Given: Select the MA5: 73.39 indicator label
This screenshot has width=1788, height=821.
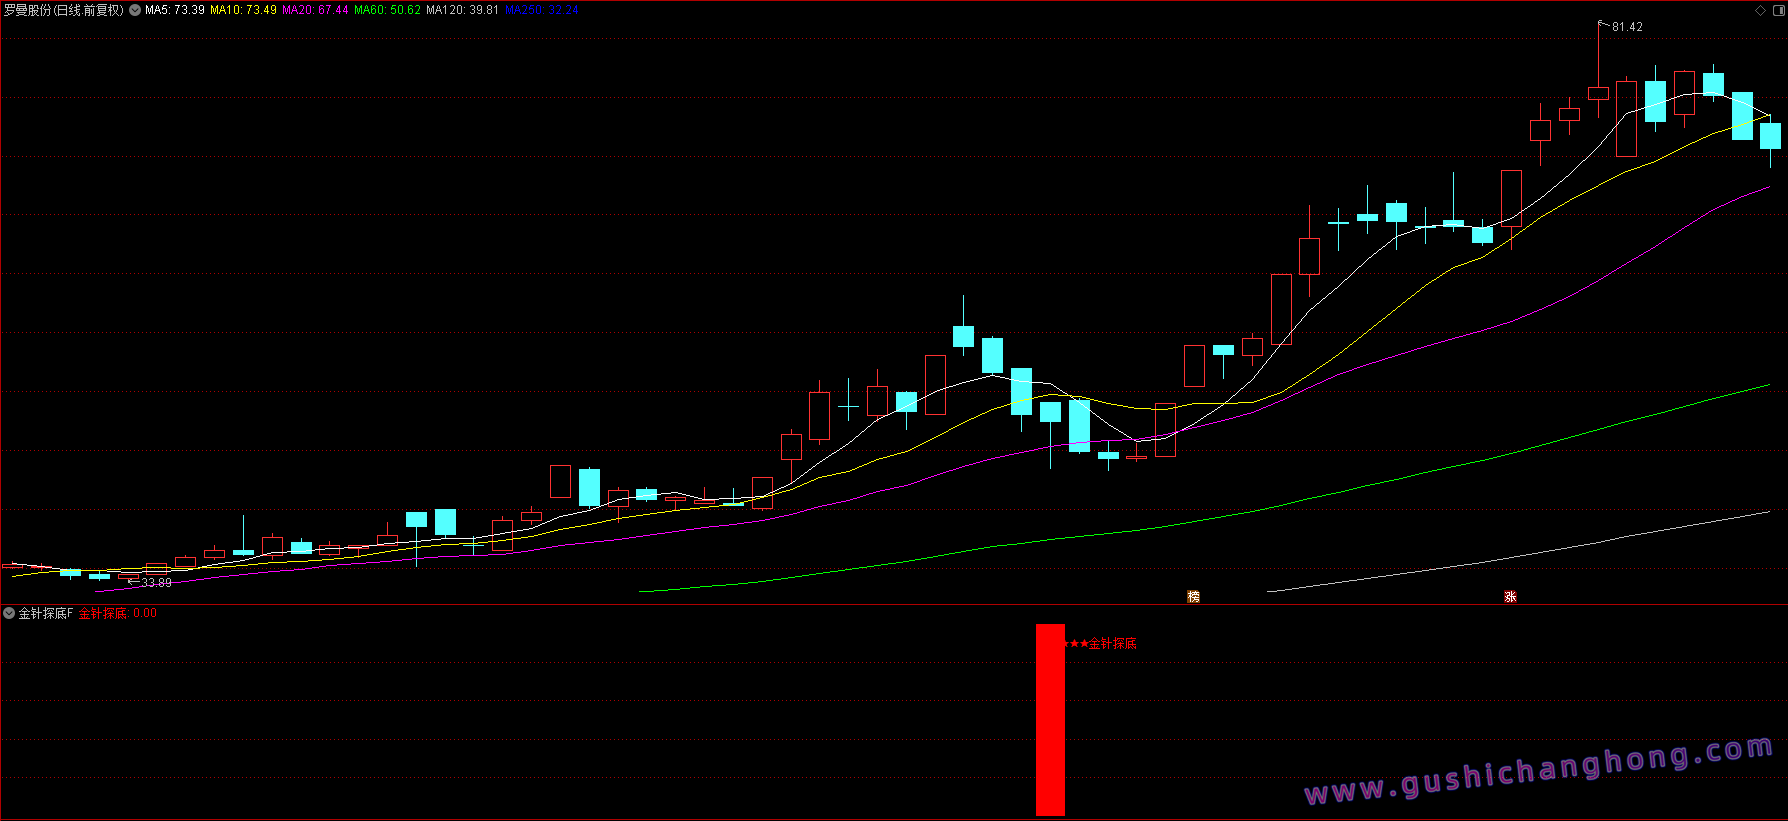Looking at the screenshot, I should [175, 10].
